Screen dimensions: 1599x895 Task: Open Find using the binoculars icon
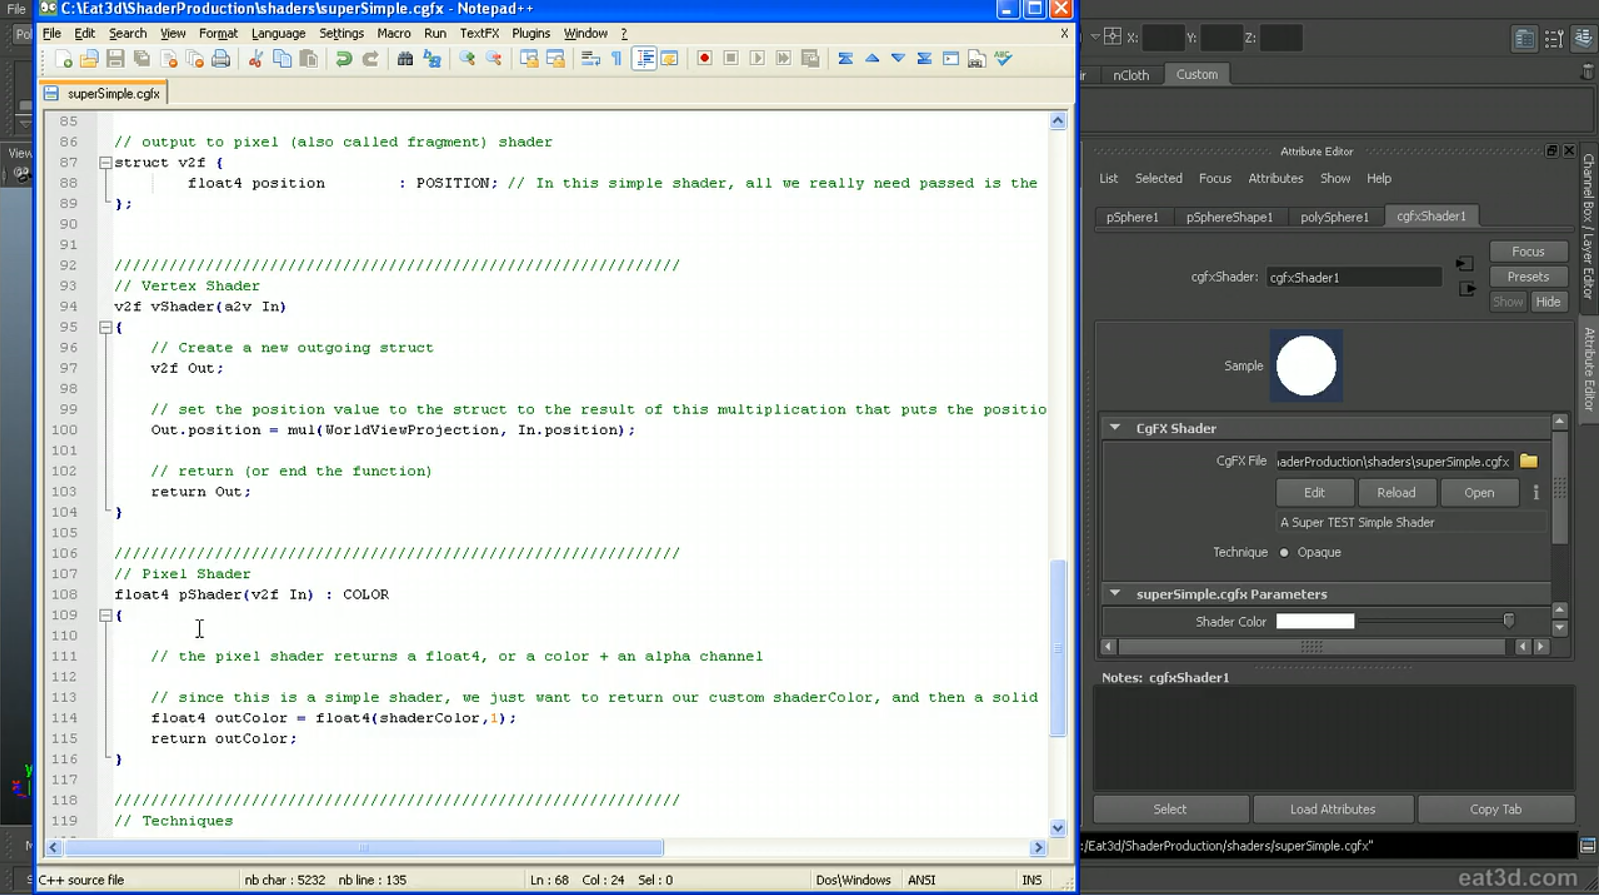(405, 59)
